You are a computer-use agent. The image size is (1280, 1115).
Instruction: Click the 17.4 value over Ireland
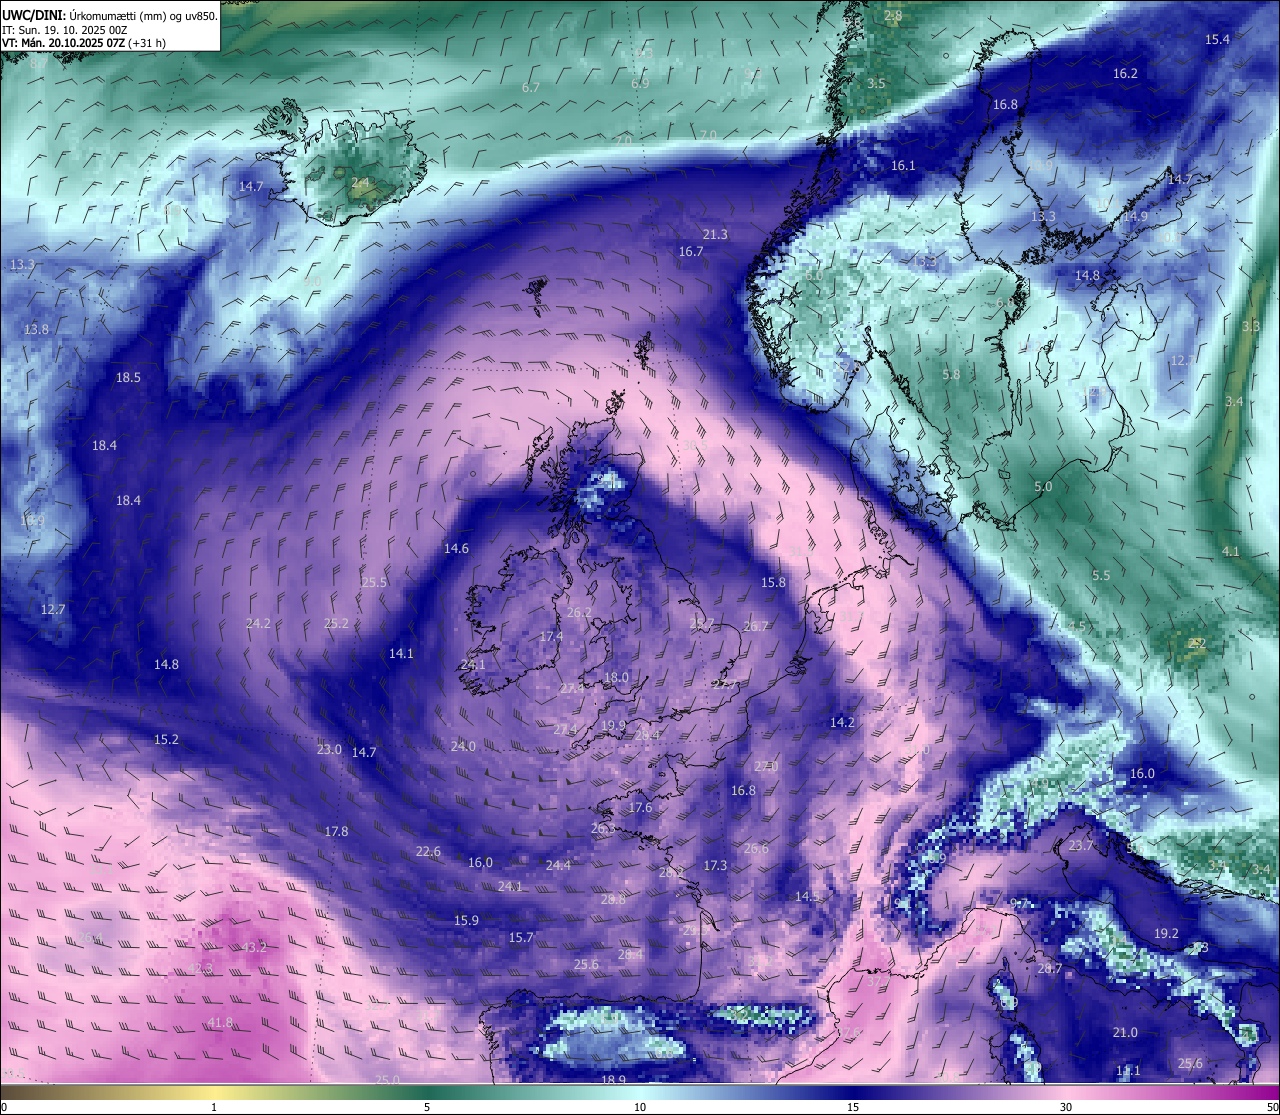(x=551, y=636)
